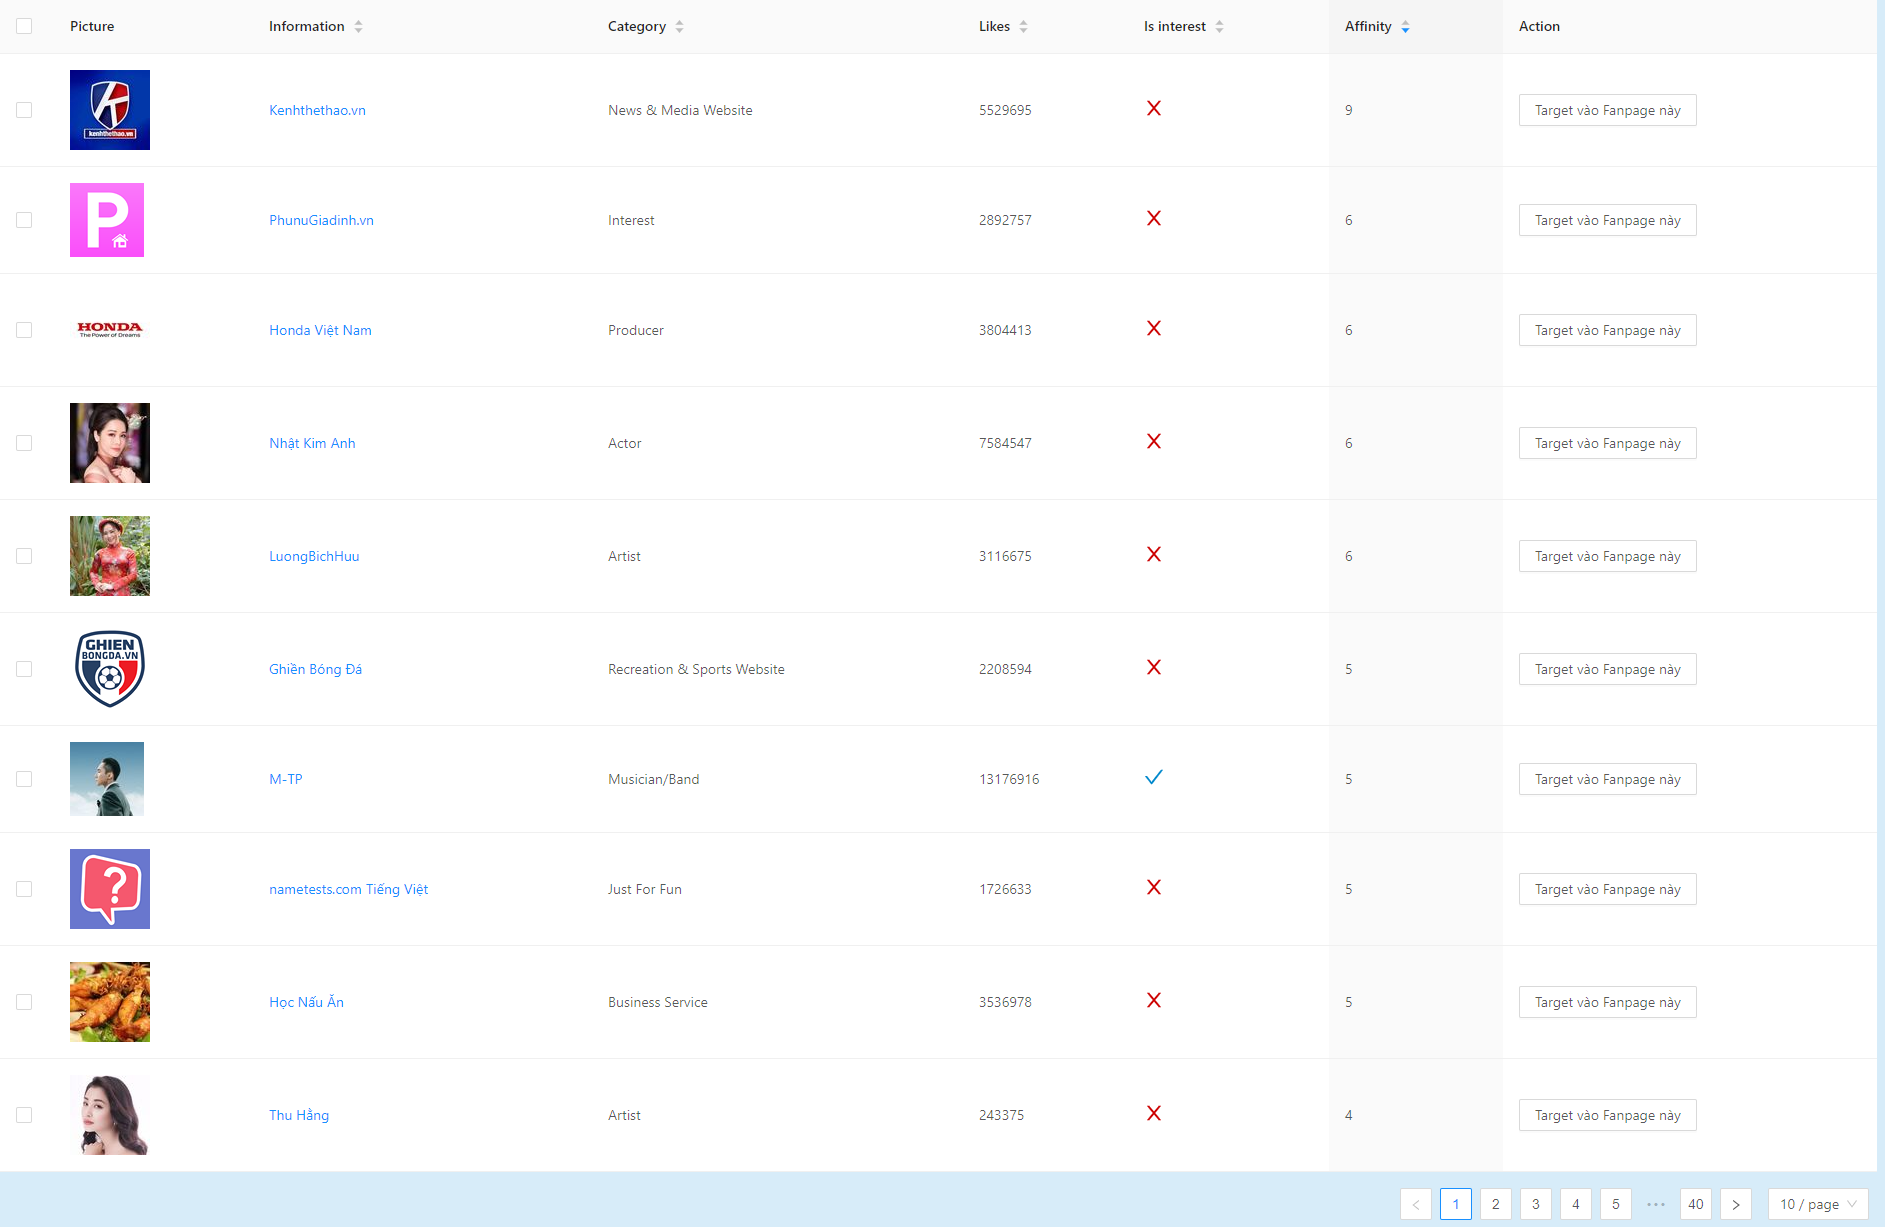Jump to page 2
The height and width of the screenshot is (1227, 1885).
coord(1496,1204)
